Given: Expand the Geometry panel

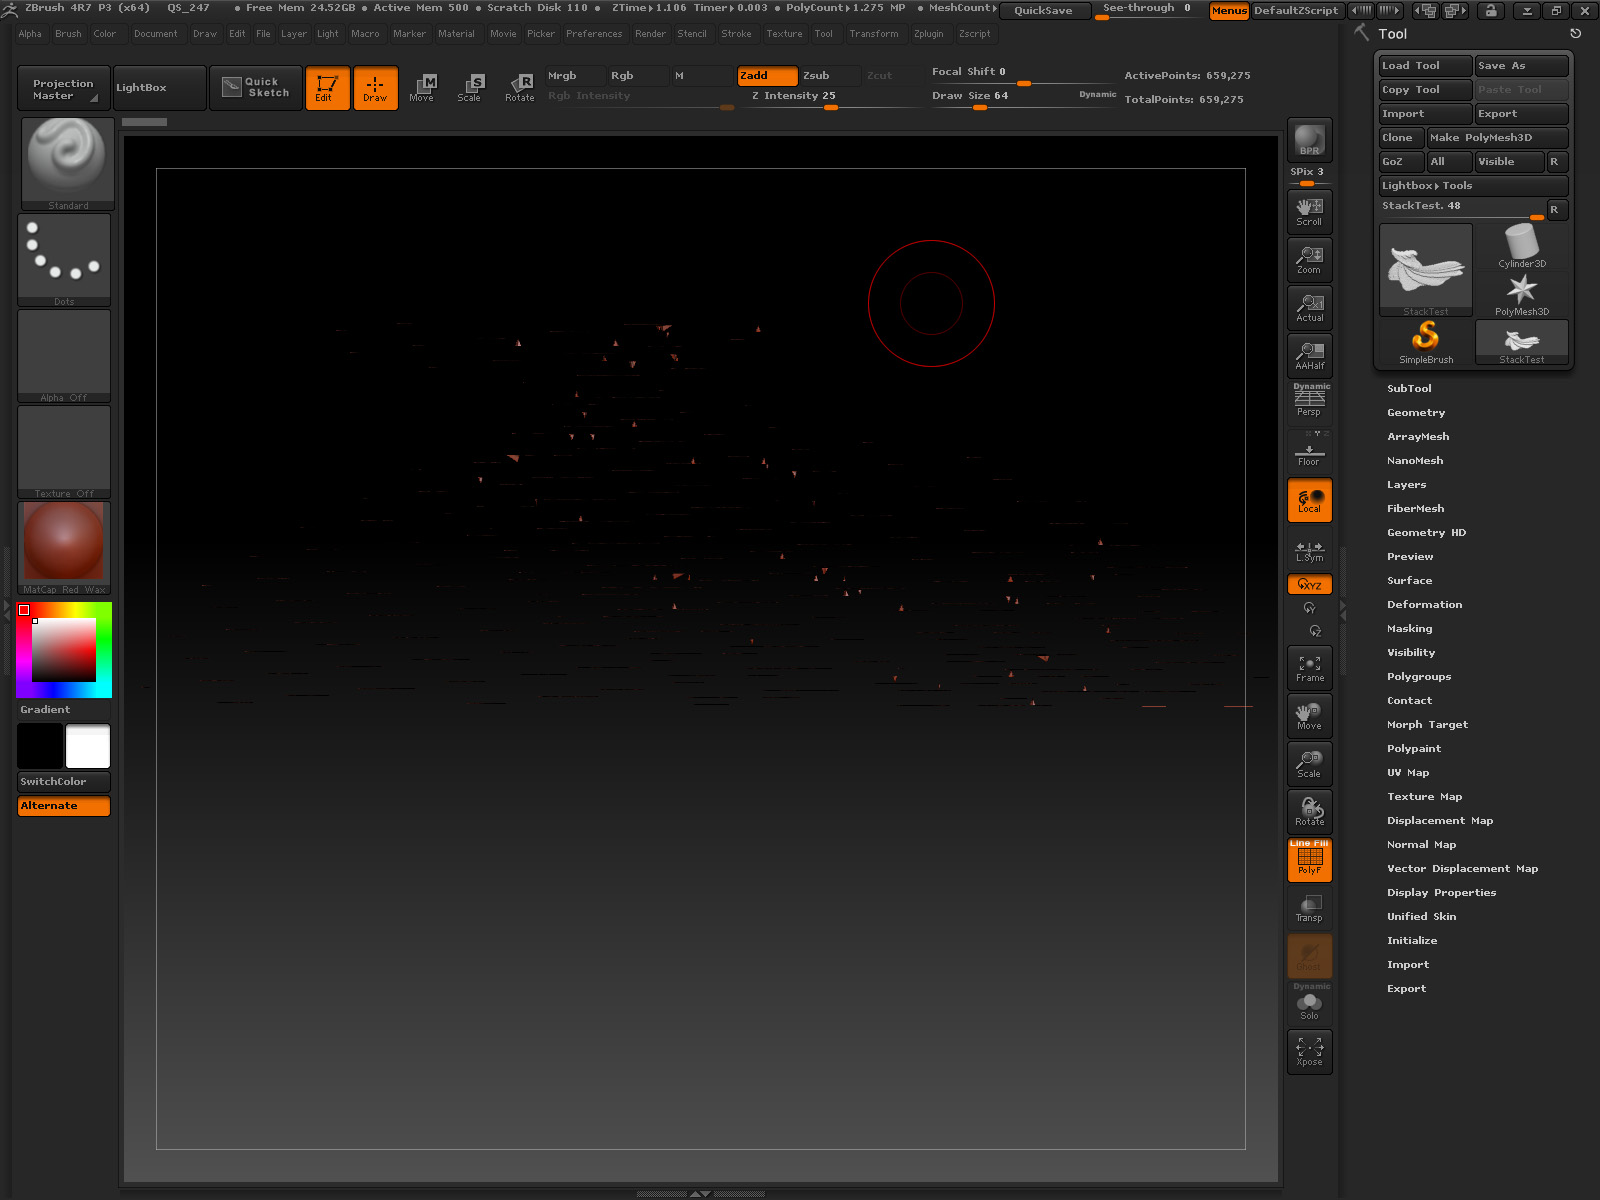Looking at the screenshot, I should (1416, 413).
